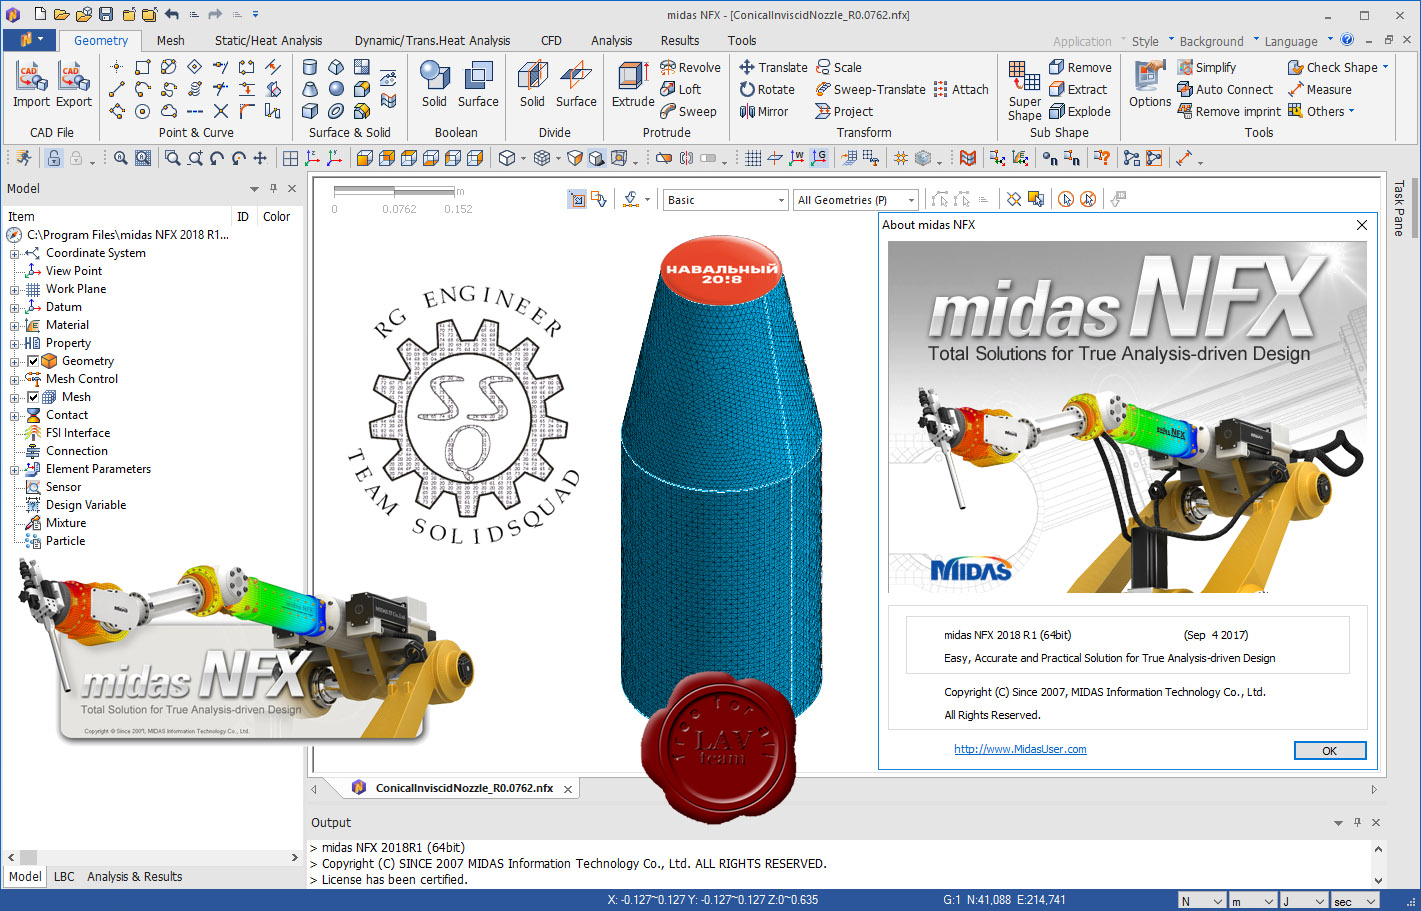Viewport: 1421px width, 911px height.
Task: Select the Boolean Solid tool
Action: [x=434, y=85]
